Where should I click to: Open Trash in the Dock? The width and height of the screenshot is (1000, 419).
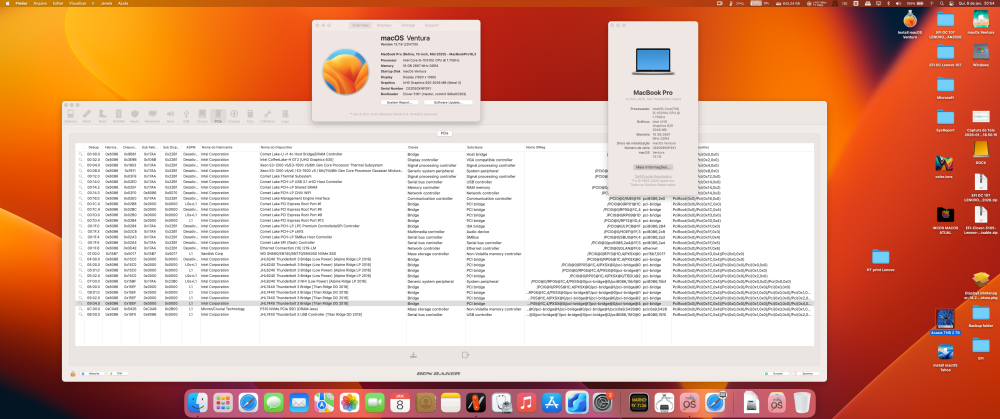[802, 403]
